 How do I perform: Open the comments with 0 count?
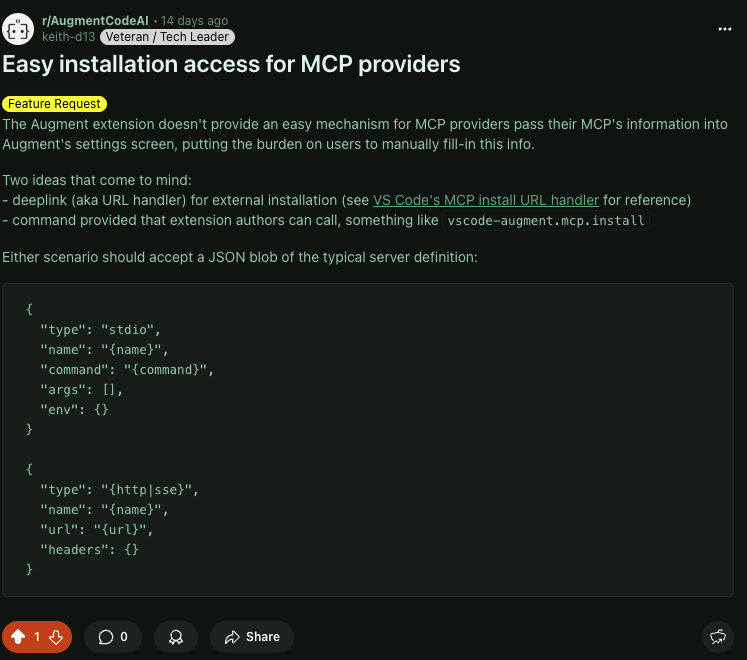[113, 637]
